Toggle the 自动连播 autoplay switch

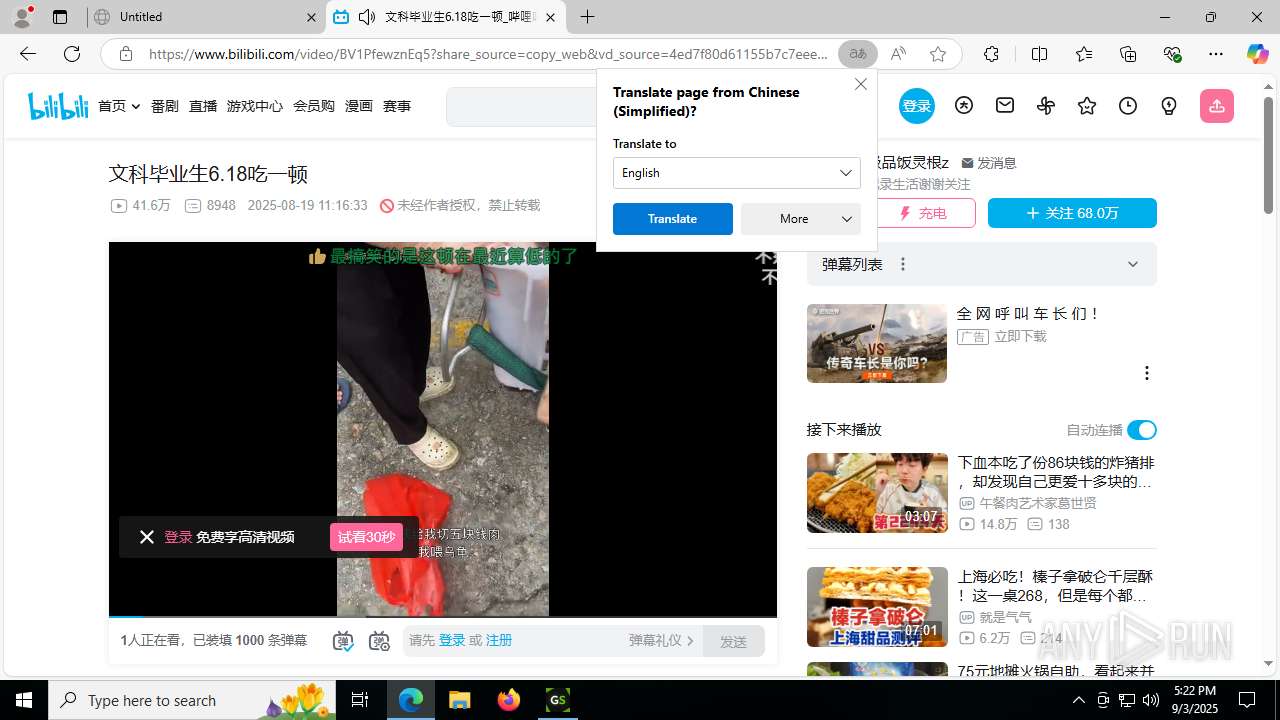(1141, 430)
